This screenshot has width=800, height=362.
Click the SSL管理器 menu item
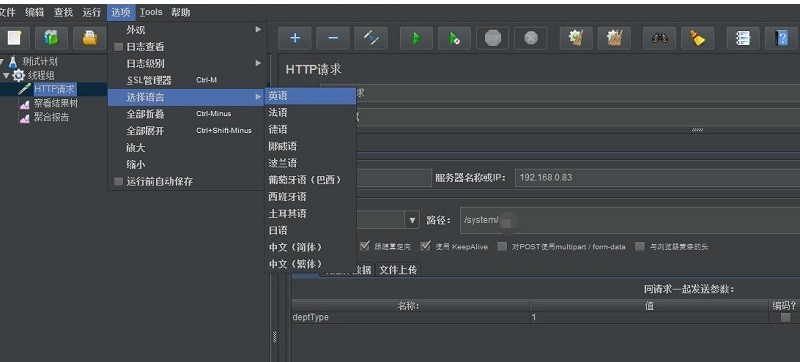[186, 81]
